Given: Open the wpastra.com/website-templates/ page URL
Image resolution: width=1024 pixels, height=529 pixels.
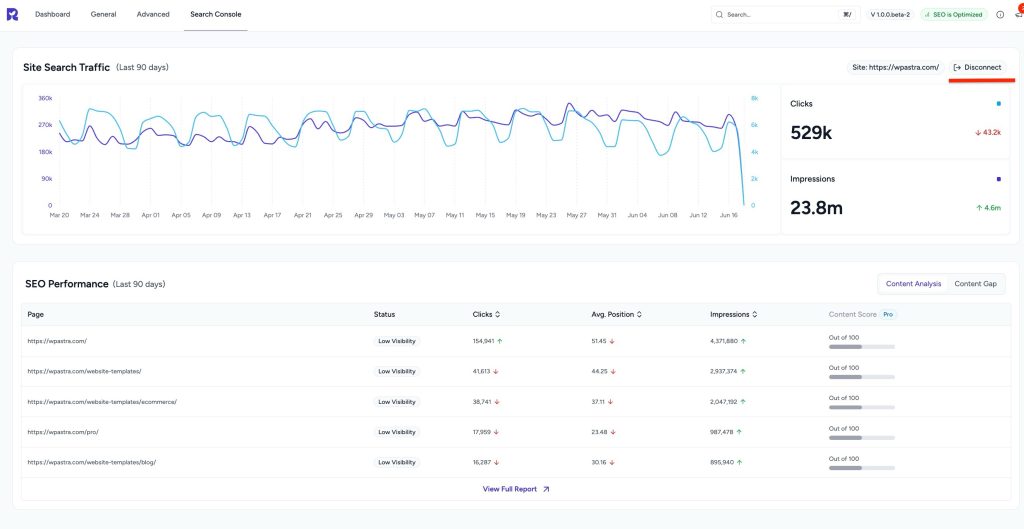Looking at the screenshot, I should point(84,371).
